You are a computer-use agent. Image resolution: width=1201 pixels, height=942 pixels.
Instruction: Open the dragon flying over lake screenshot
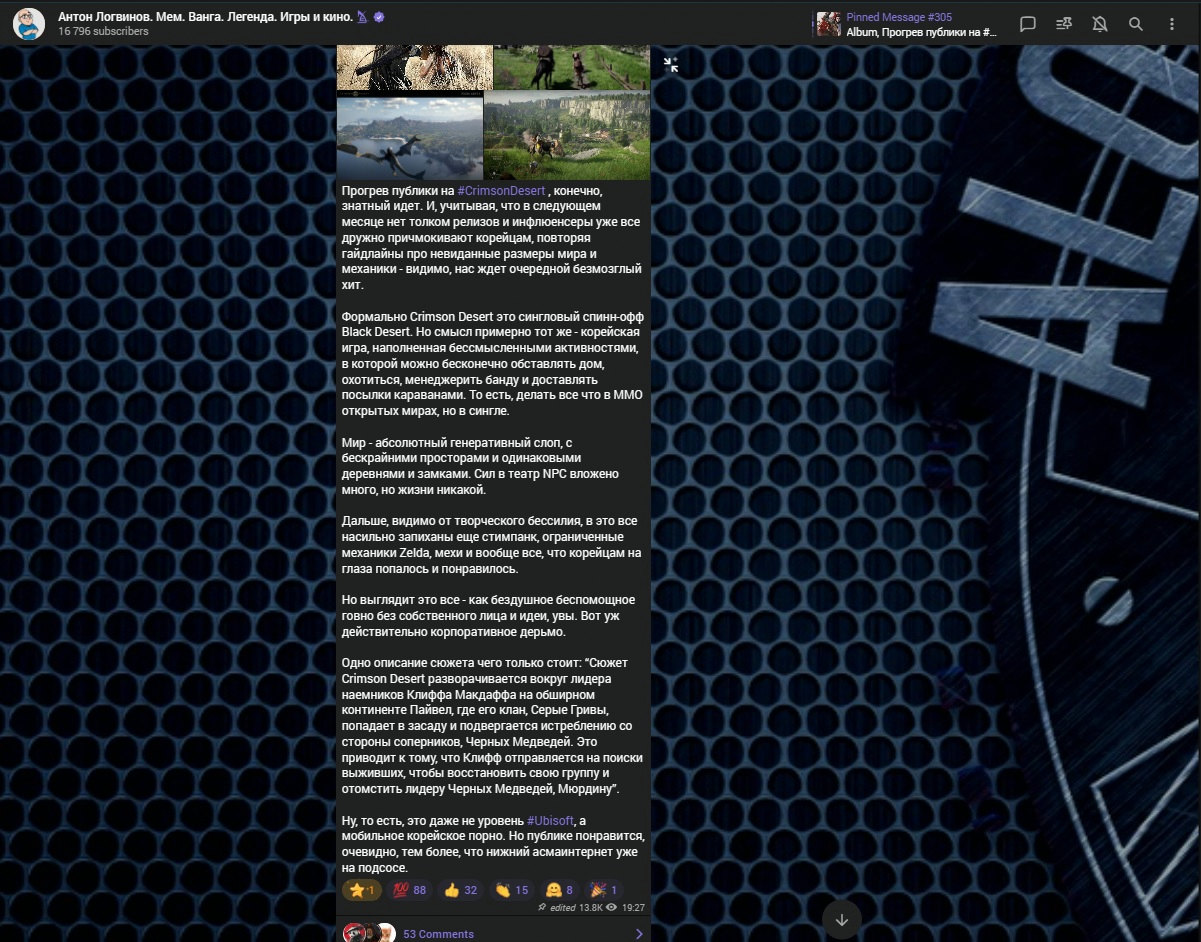pyautogui.click(x=410, y=136)
